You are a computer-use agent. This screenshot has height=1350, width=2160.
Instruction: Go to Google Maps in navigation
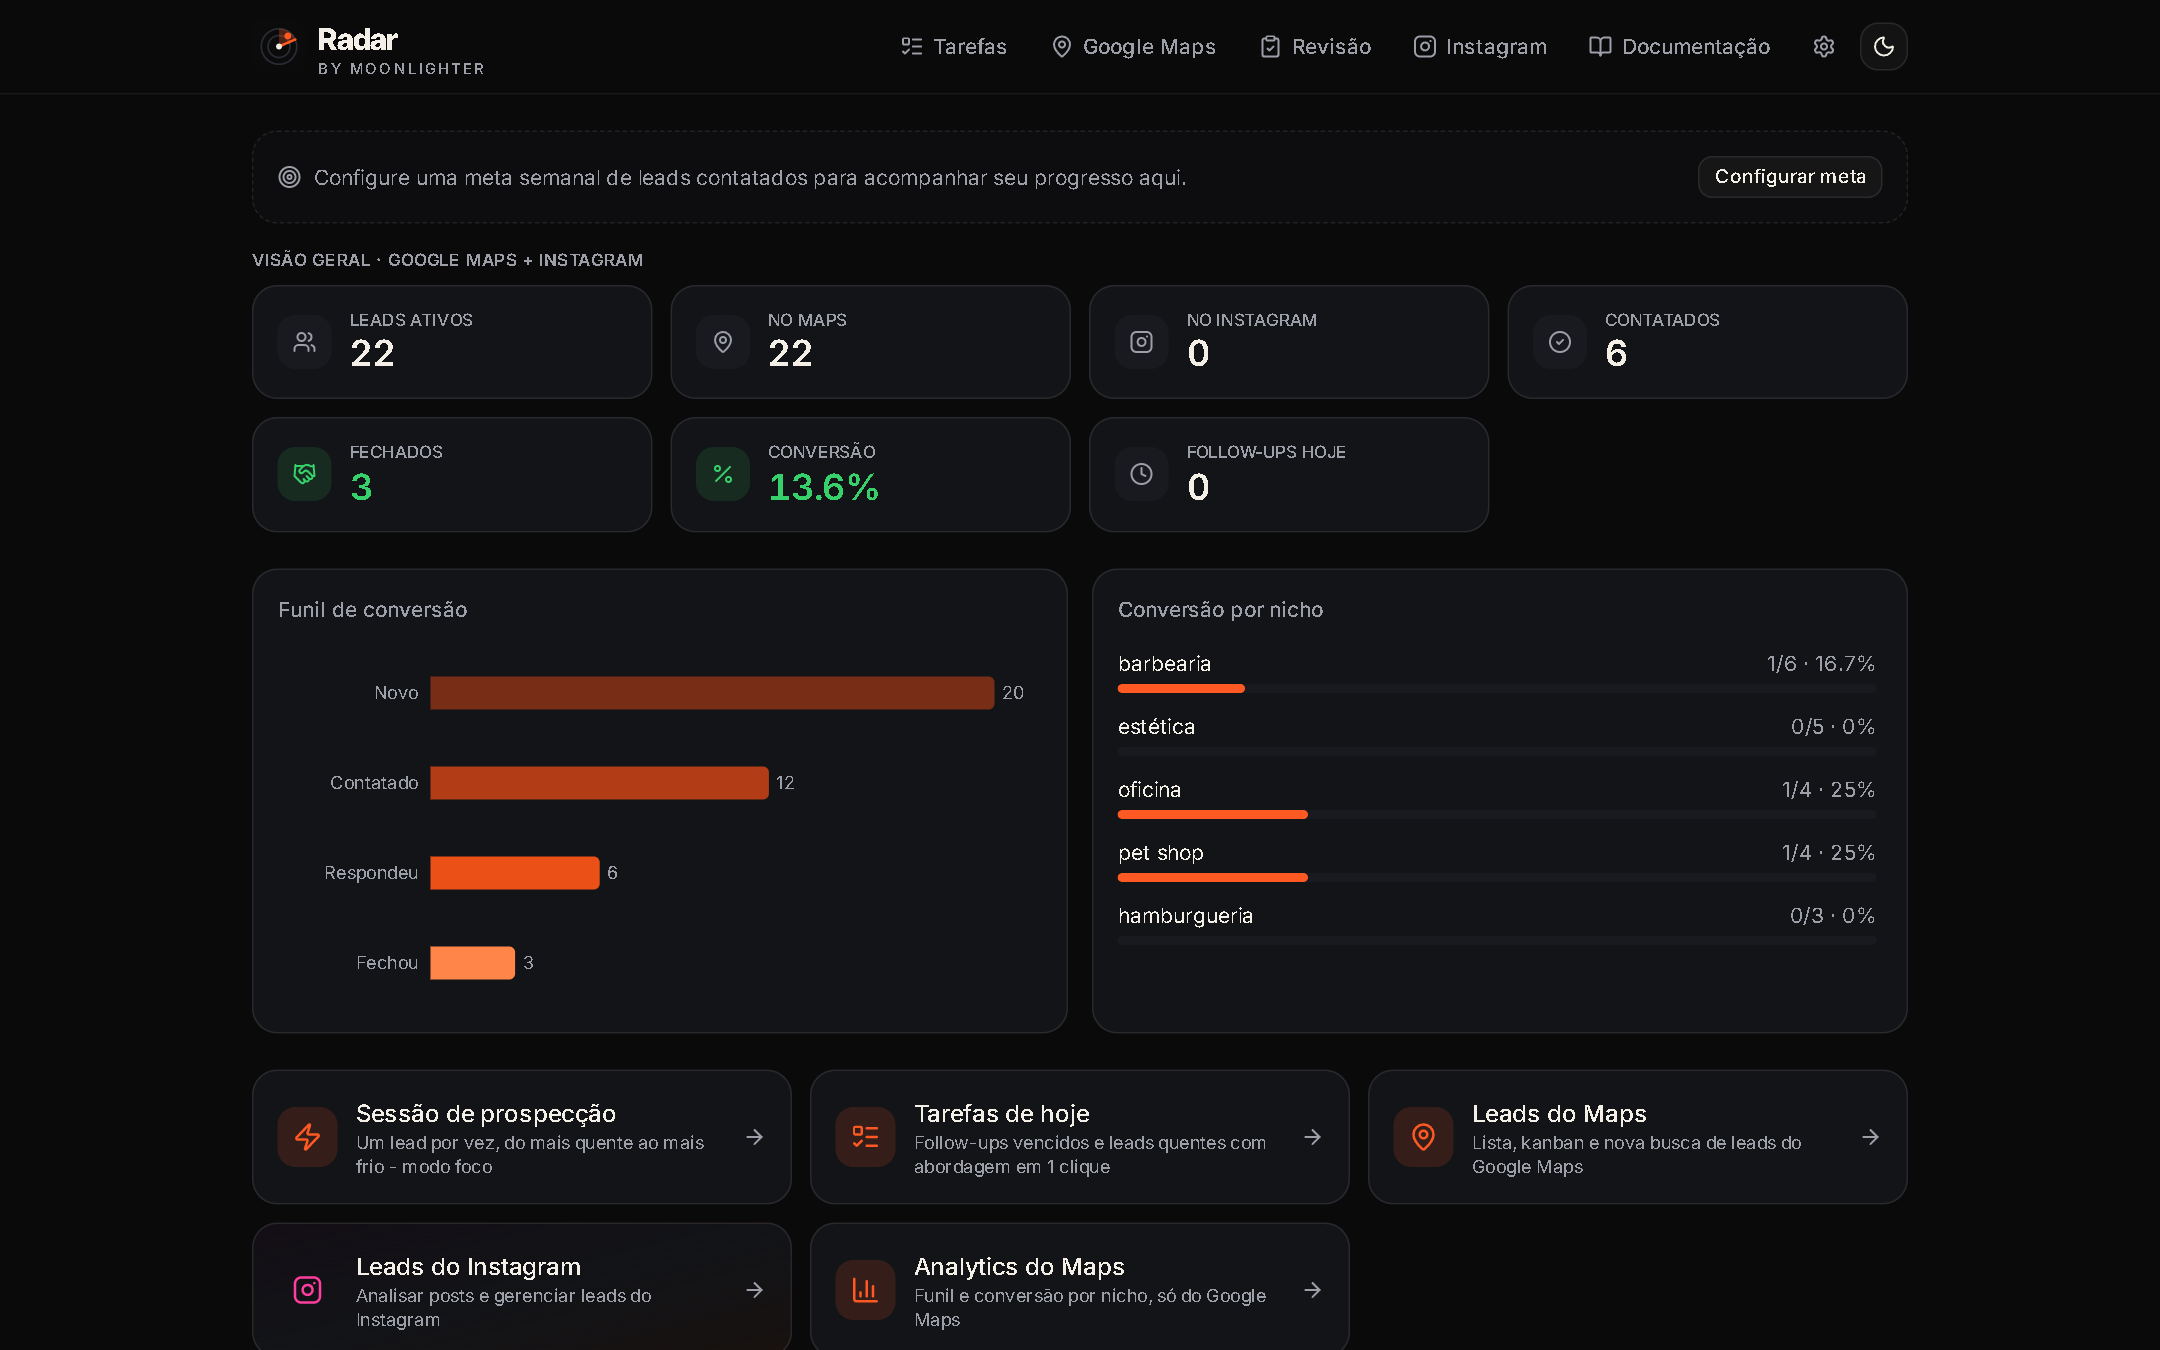pyautogui.click(x=1134, y=47)
